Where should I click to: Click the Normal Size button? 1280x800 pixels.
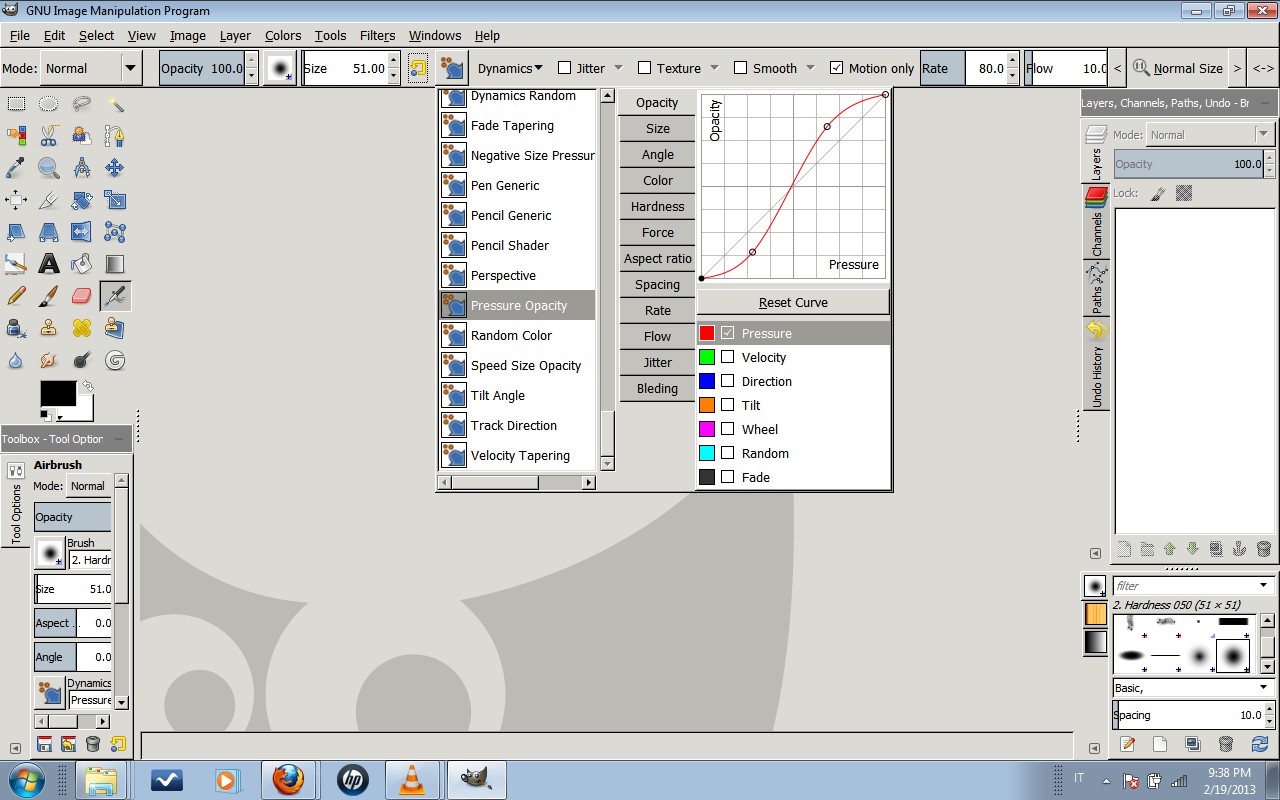coord(1177,68)
